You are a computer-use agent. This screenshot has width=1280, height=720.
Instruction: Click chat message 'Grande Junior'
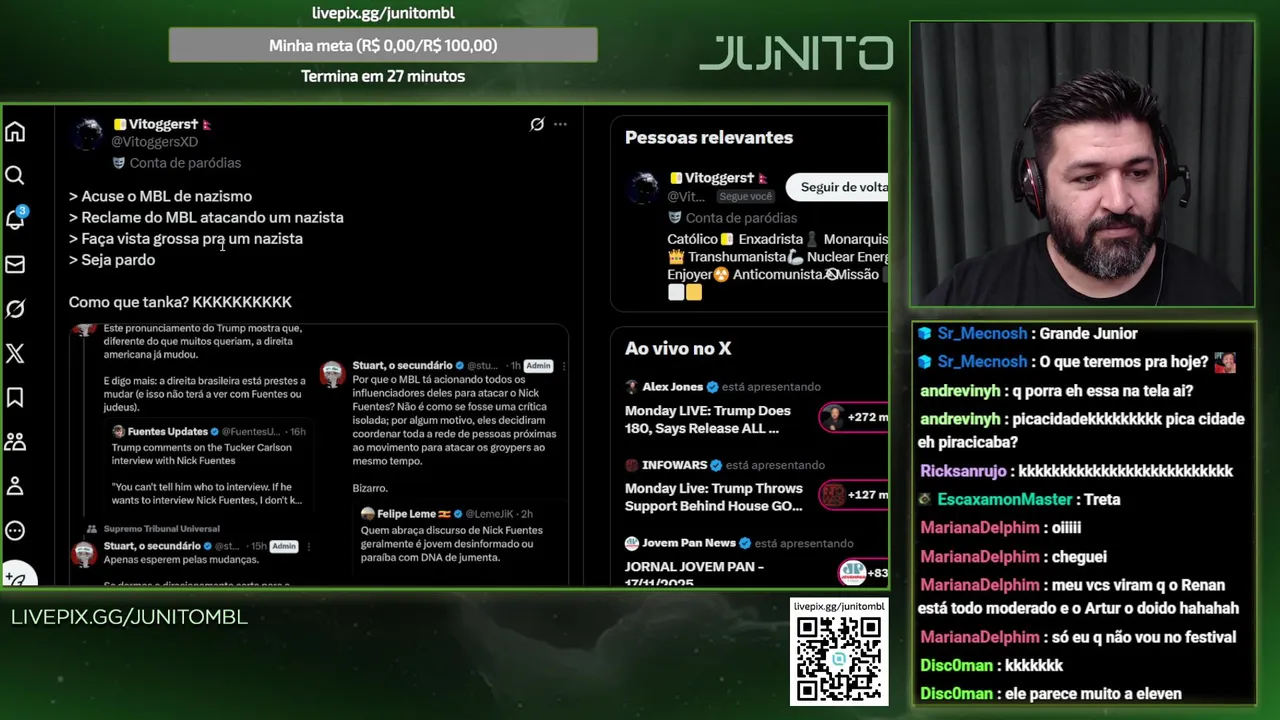1088,334
